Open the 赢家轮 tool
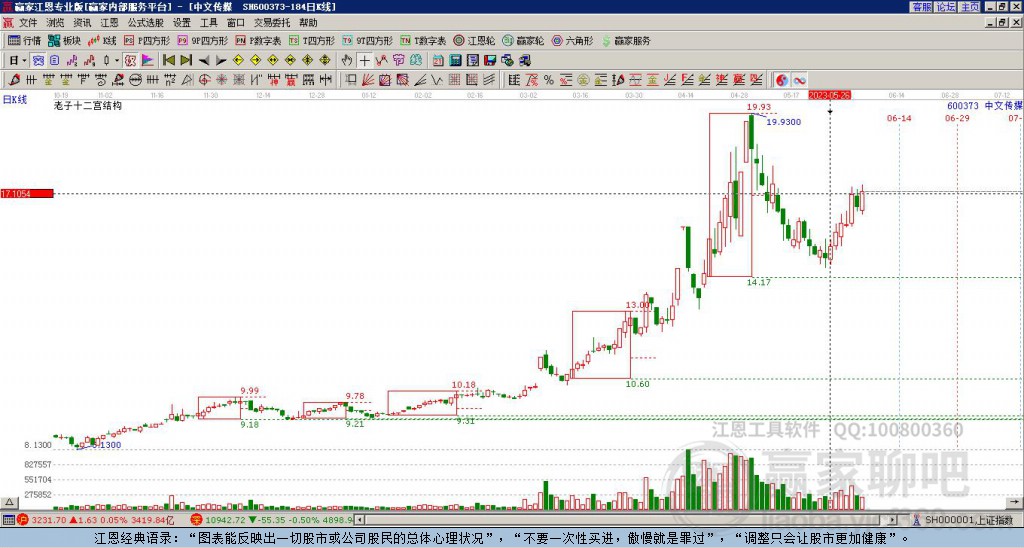The height and width of the screenshot is (548, 1024). tap(523, 40)
